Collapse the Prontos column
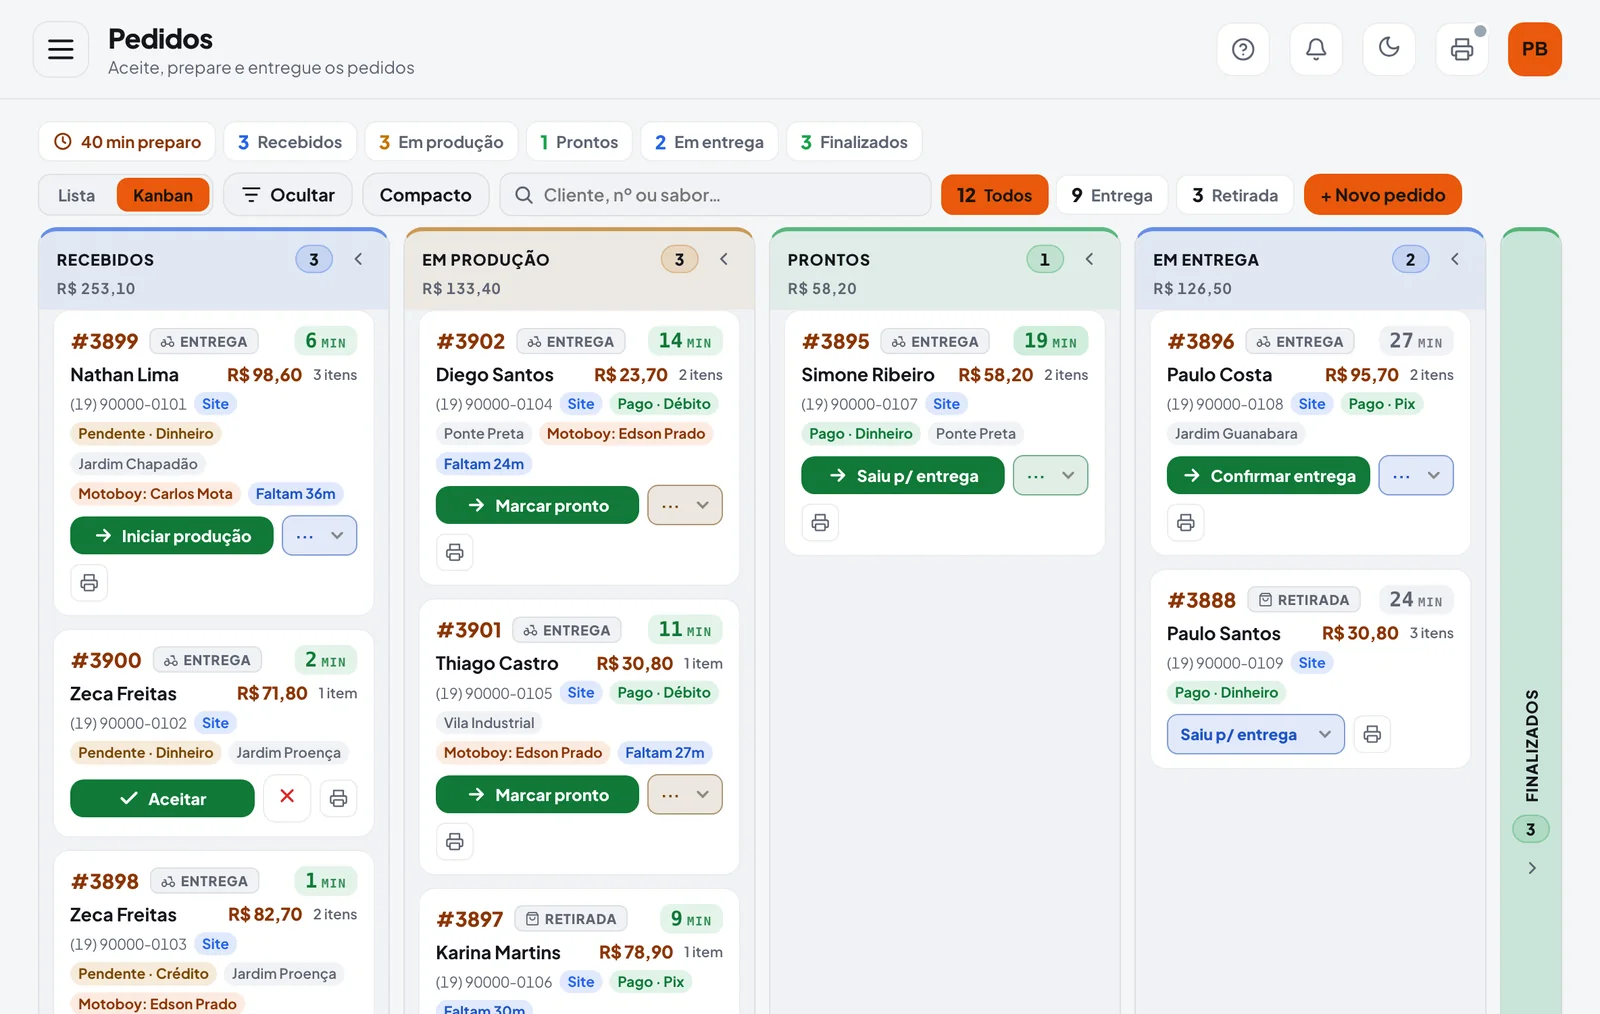 click(x=1089, y=259)
